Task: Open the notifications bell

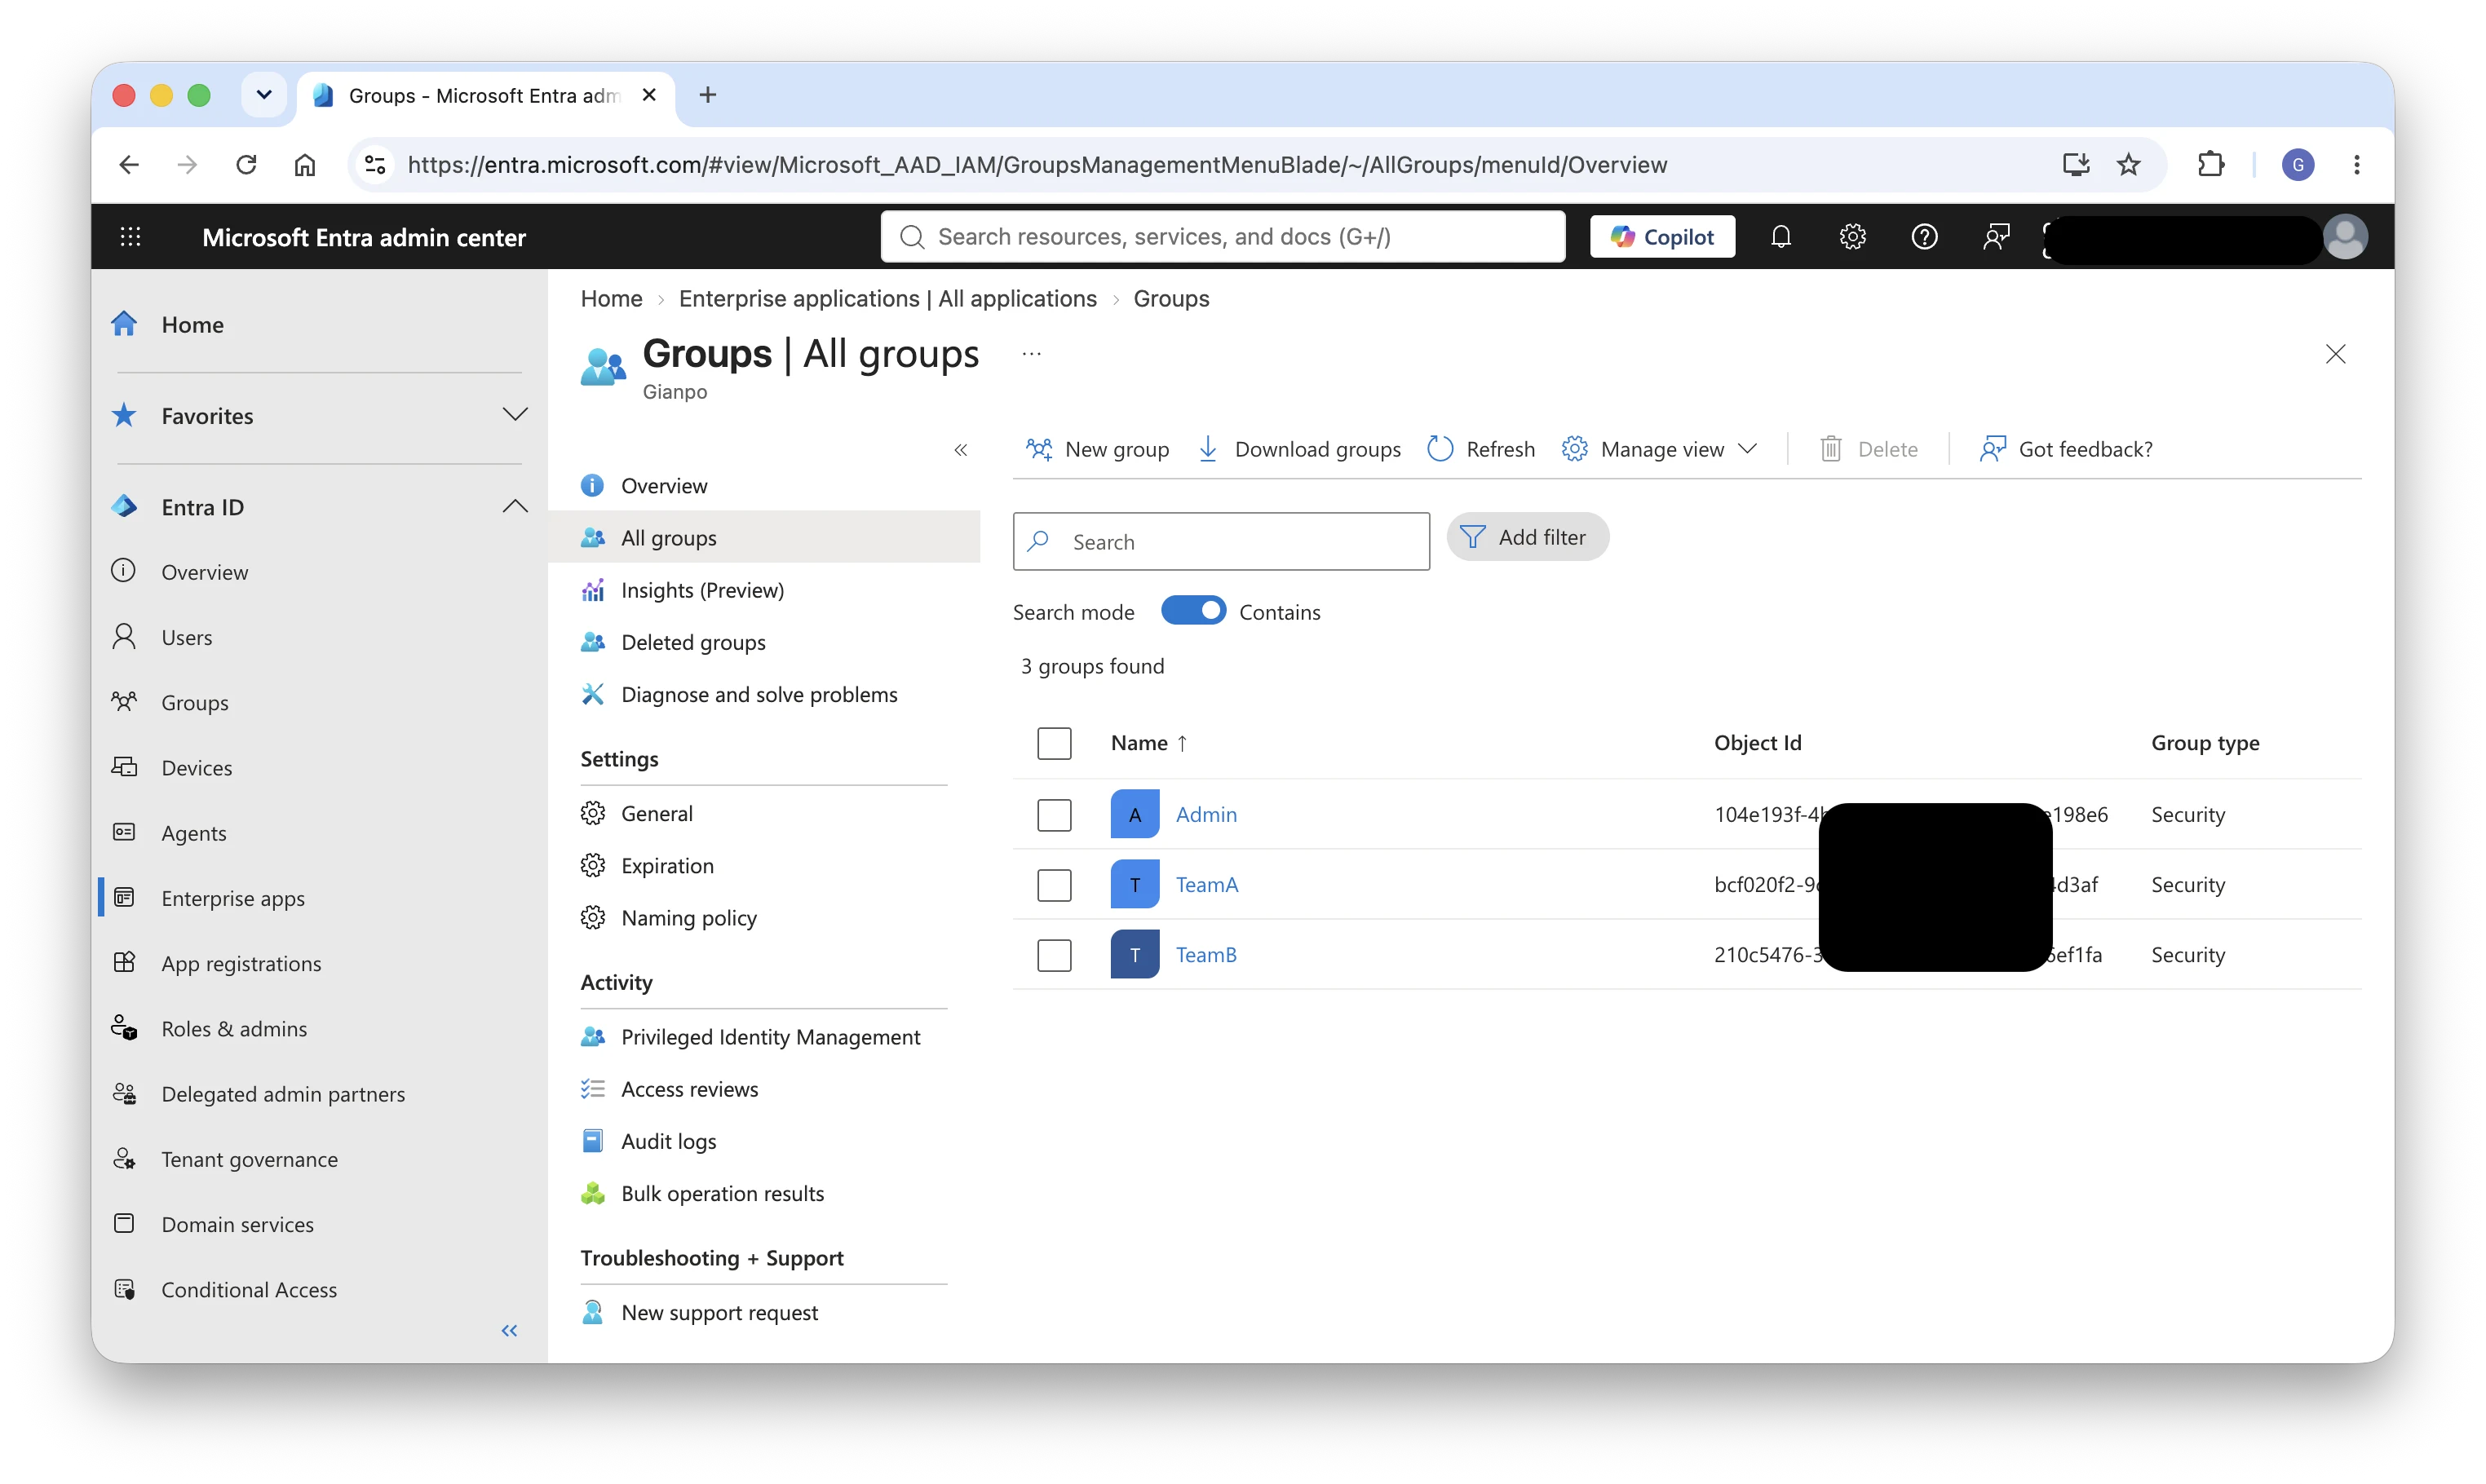Action: click(x=1781, y=237)
